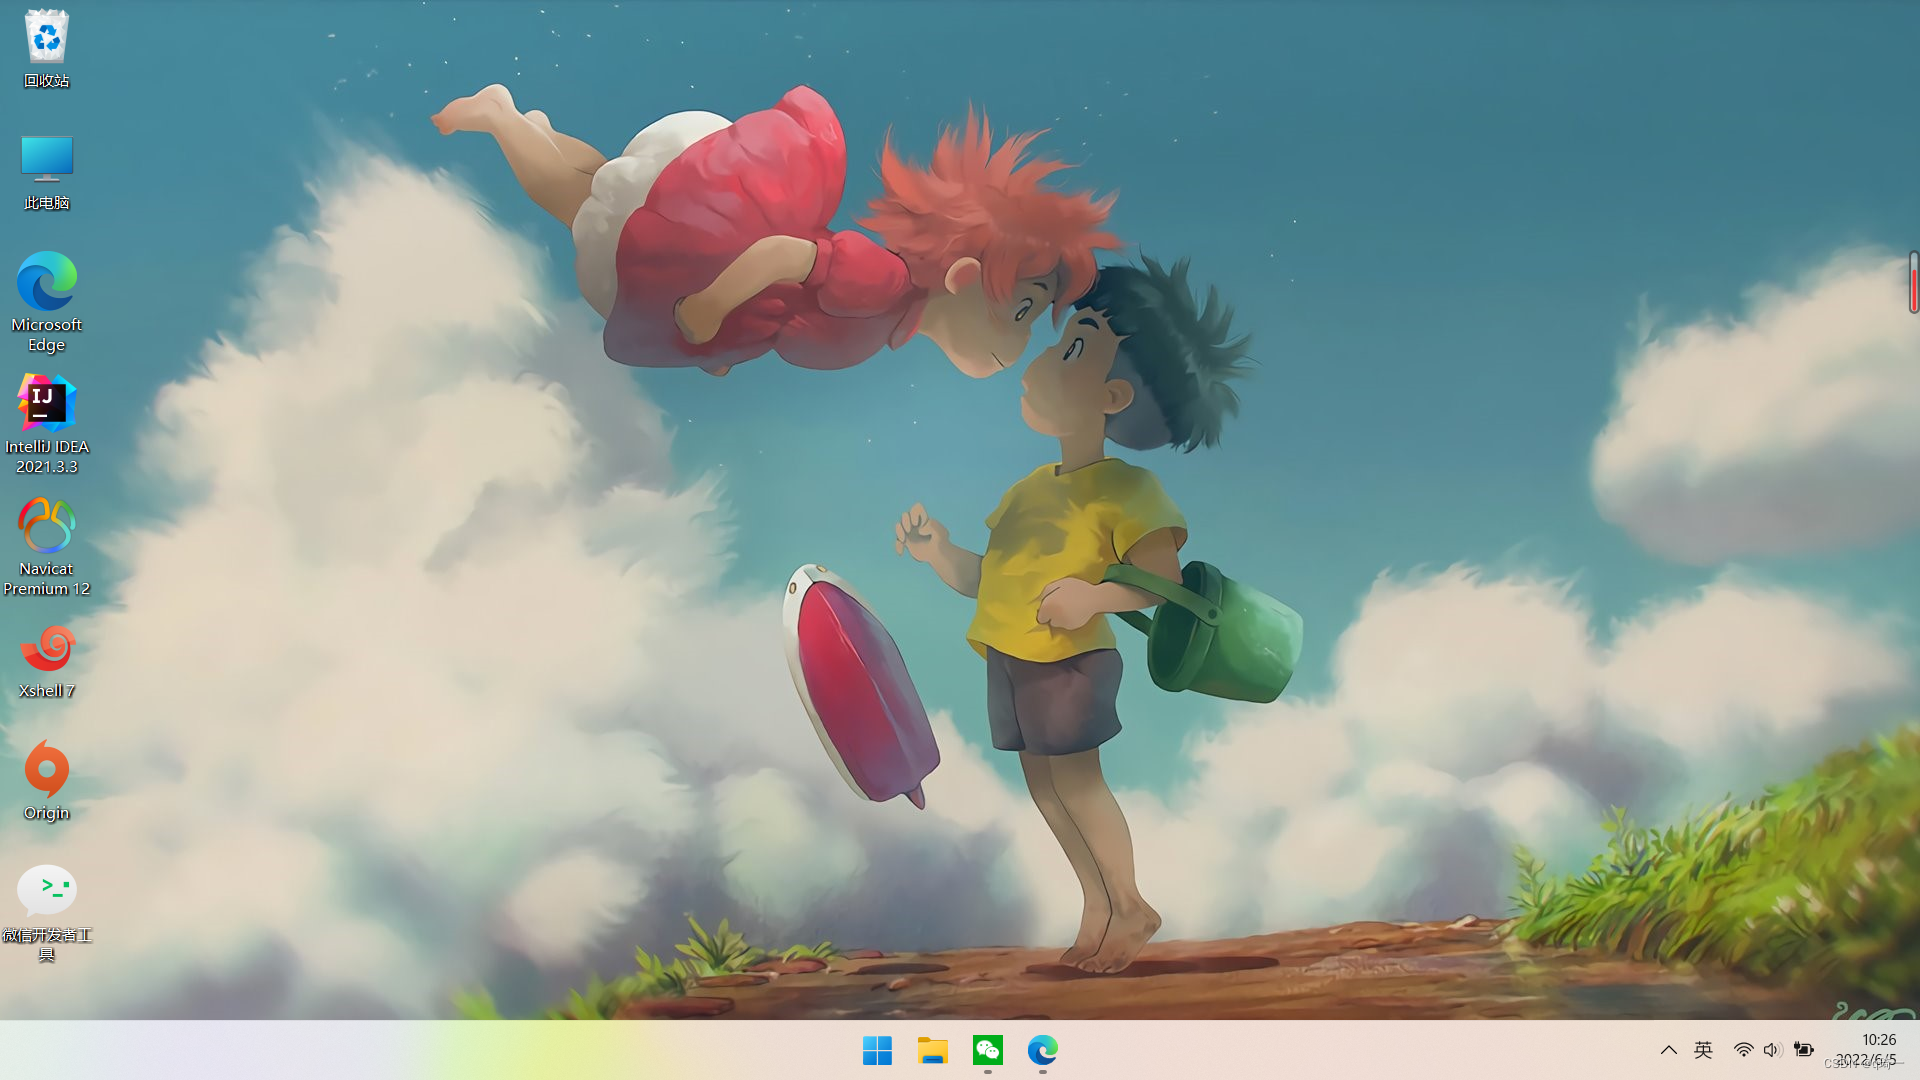The width and height of the screenshot is (1920, 1080).
Task: Click an empty area of the taskbar
Action: point(400,1050)
